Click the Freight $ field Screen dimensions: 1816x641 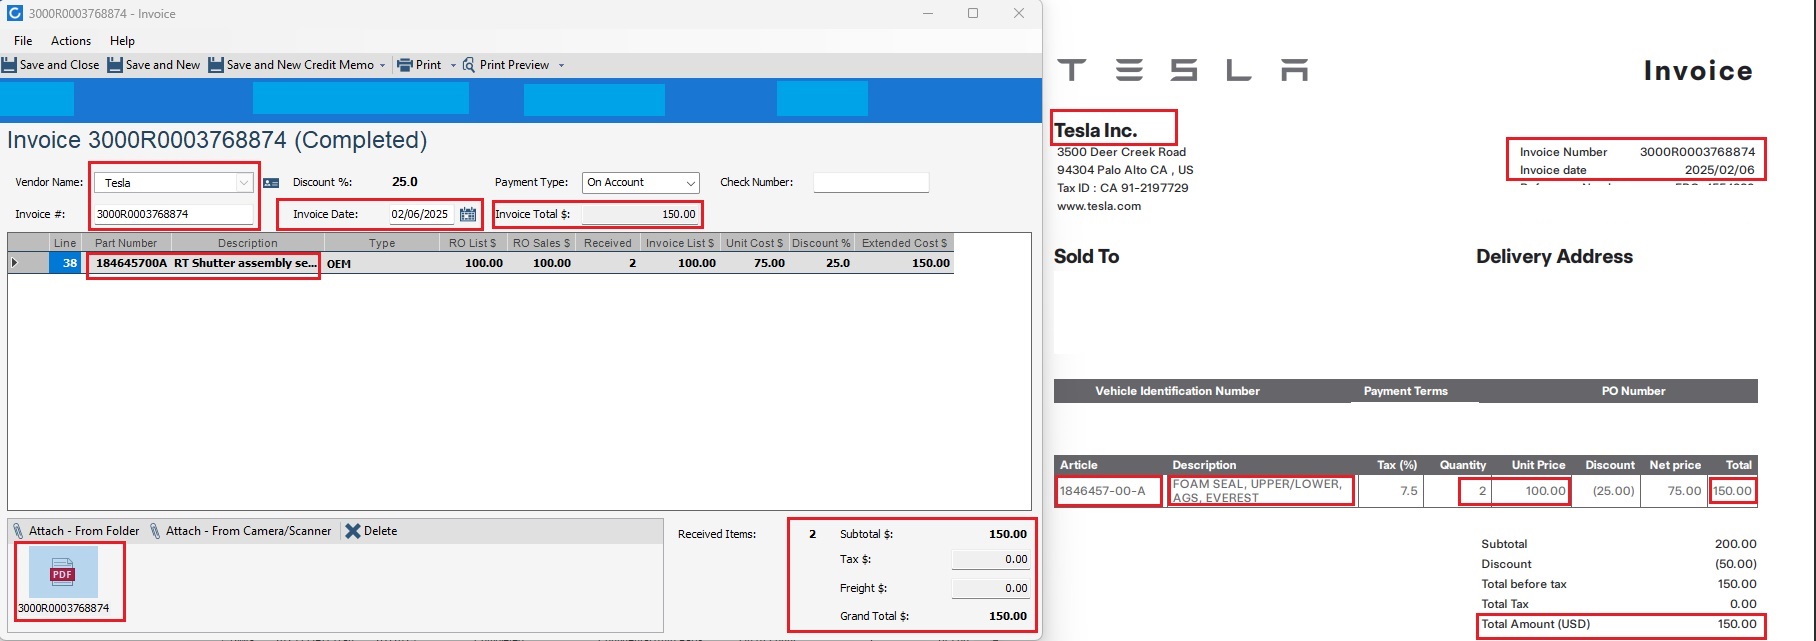tap(990, 588)
